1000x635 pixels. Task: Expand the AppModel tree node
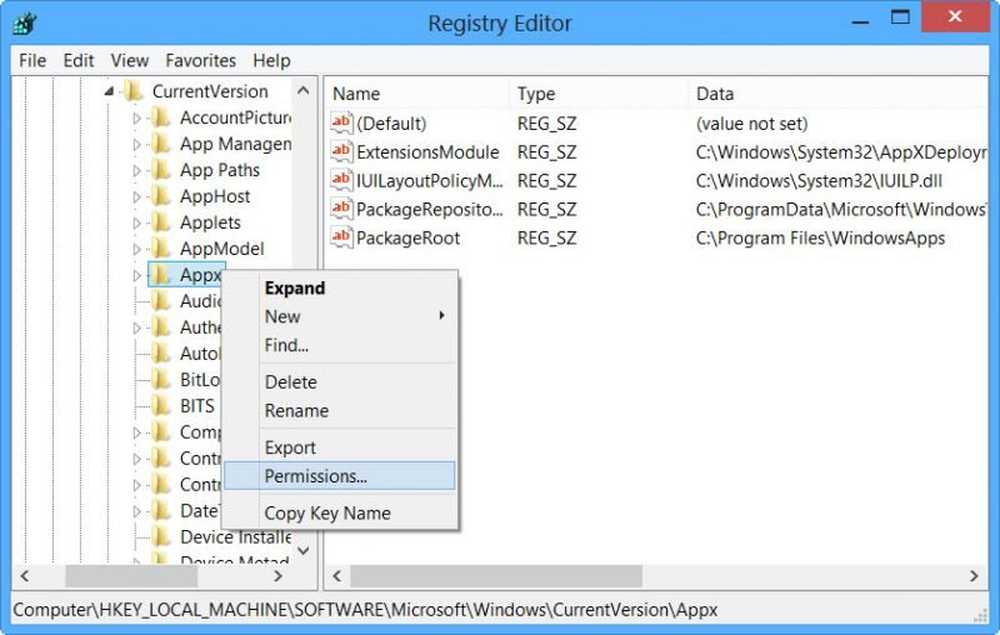pyautogui.click(x=136, y=249)
